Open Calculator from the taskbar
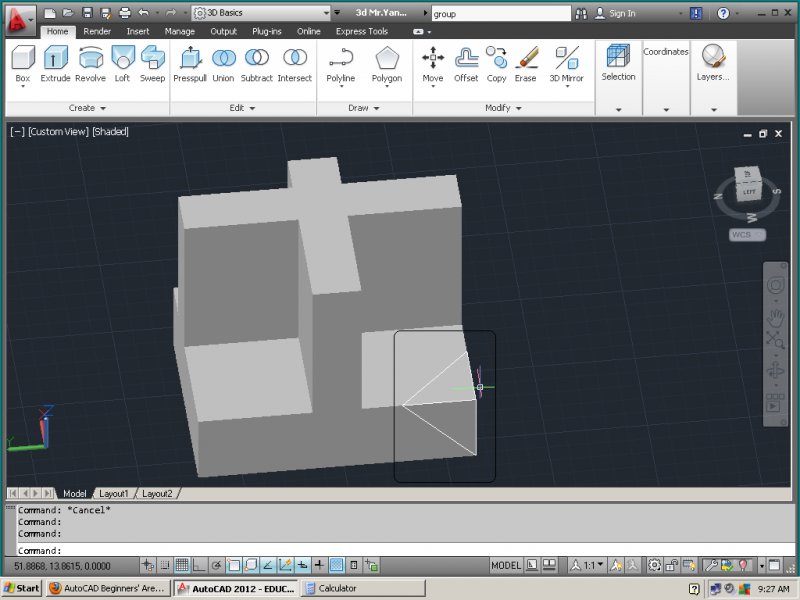This screenshot has height=600, width=800. [337, 588]
